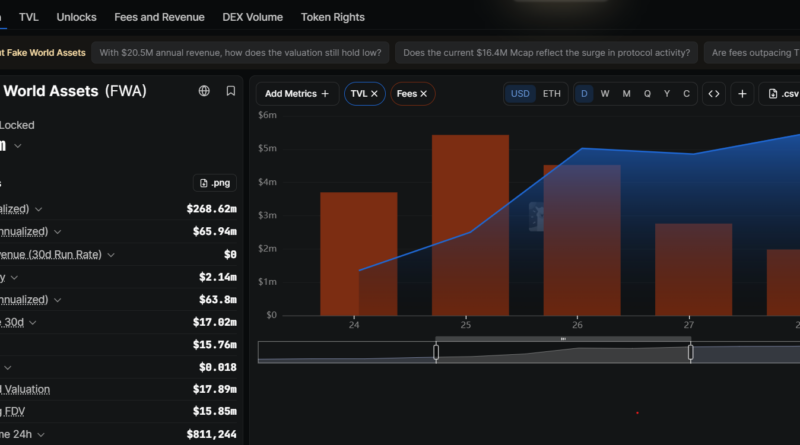Select weekly (W) chart interval
The width and height of the screenshot is (800, 445).
point(605,94)
